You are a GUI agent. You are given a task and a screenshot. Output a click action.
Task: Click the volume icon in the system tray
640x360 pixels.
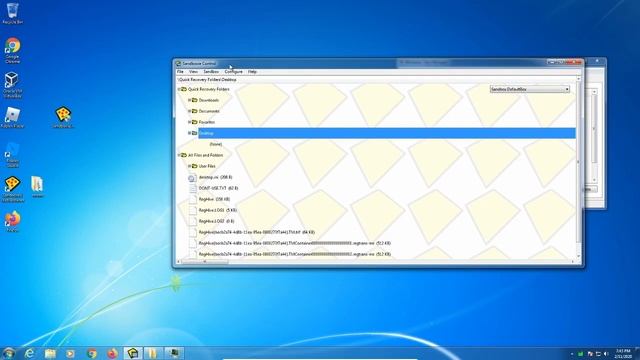pos(606,354)
